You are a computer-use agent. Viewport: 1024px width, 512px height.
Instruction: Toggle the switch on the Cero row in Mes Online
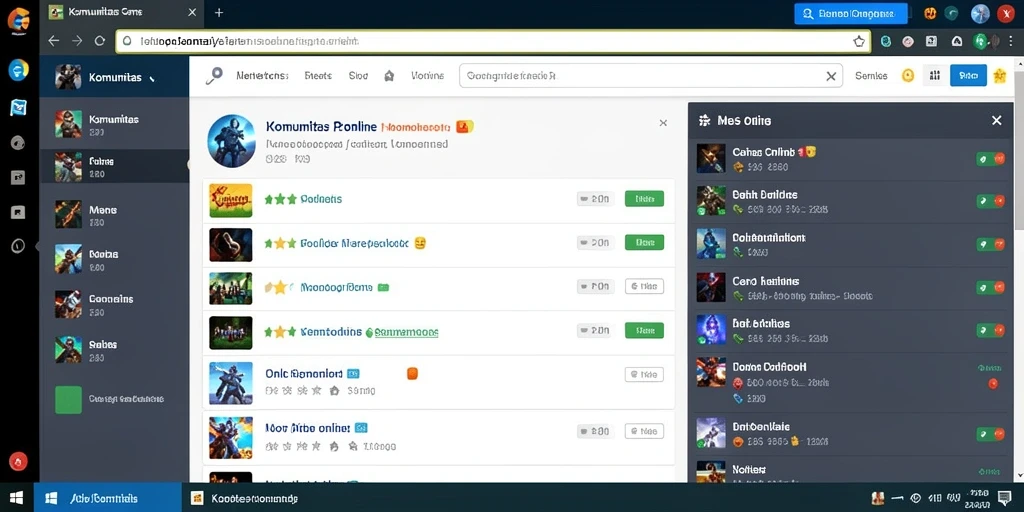[x=990, y=287]
